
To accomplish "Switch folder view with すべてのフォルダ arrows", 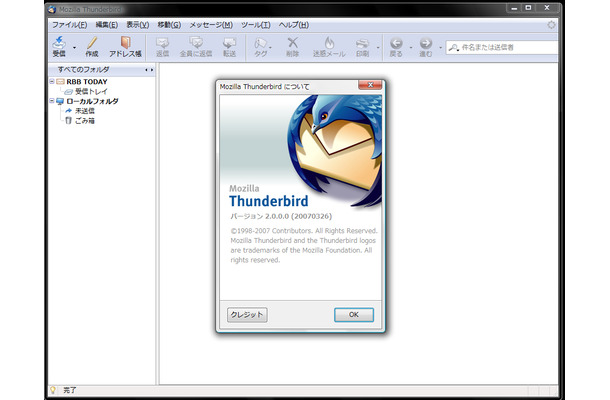I will point(149,70).
